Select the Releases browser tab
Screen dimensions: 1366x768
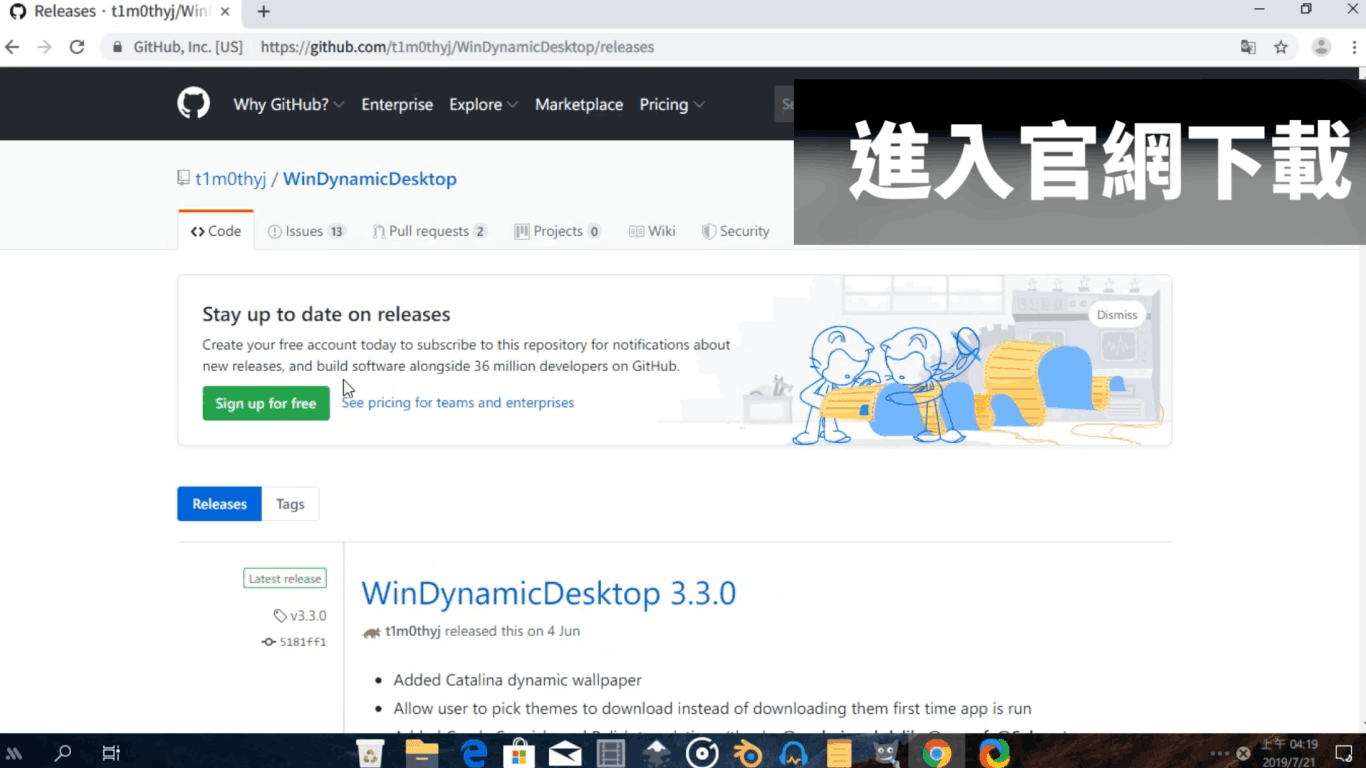[121, 12]
